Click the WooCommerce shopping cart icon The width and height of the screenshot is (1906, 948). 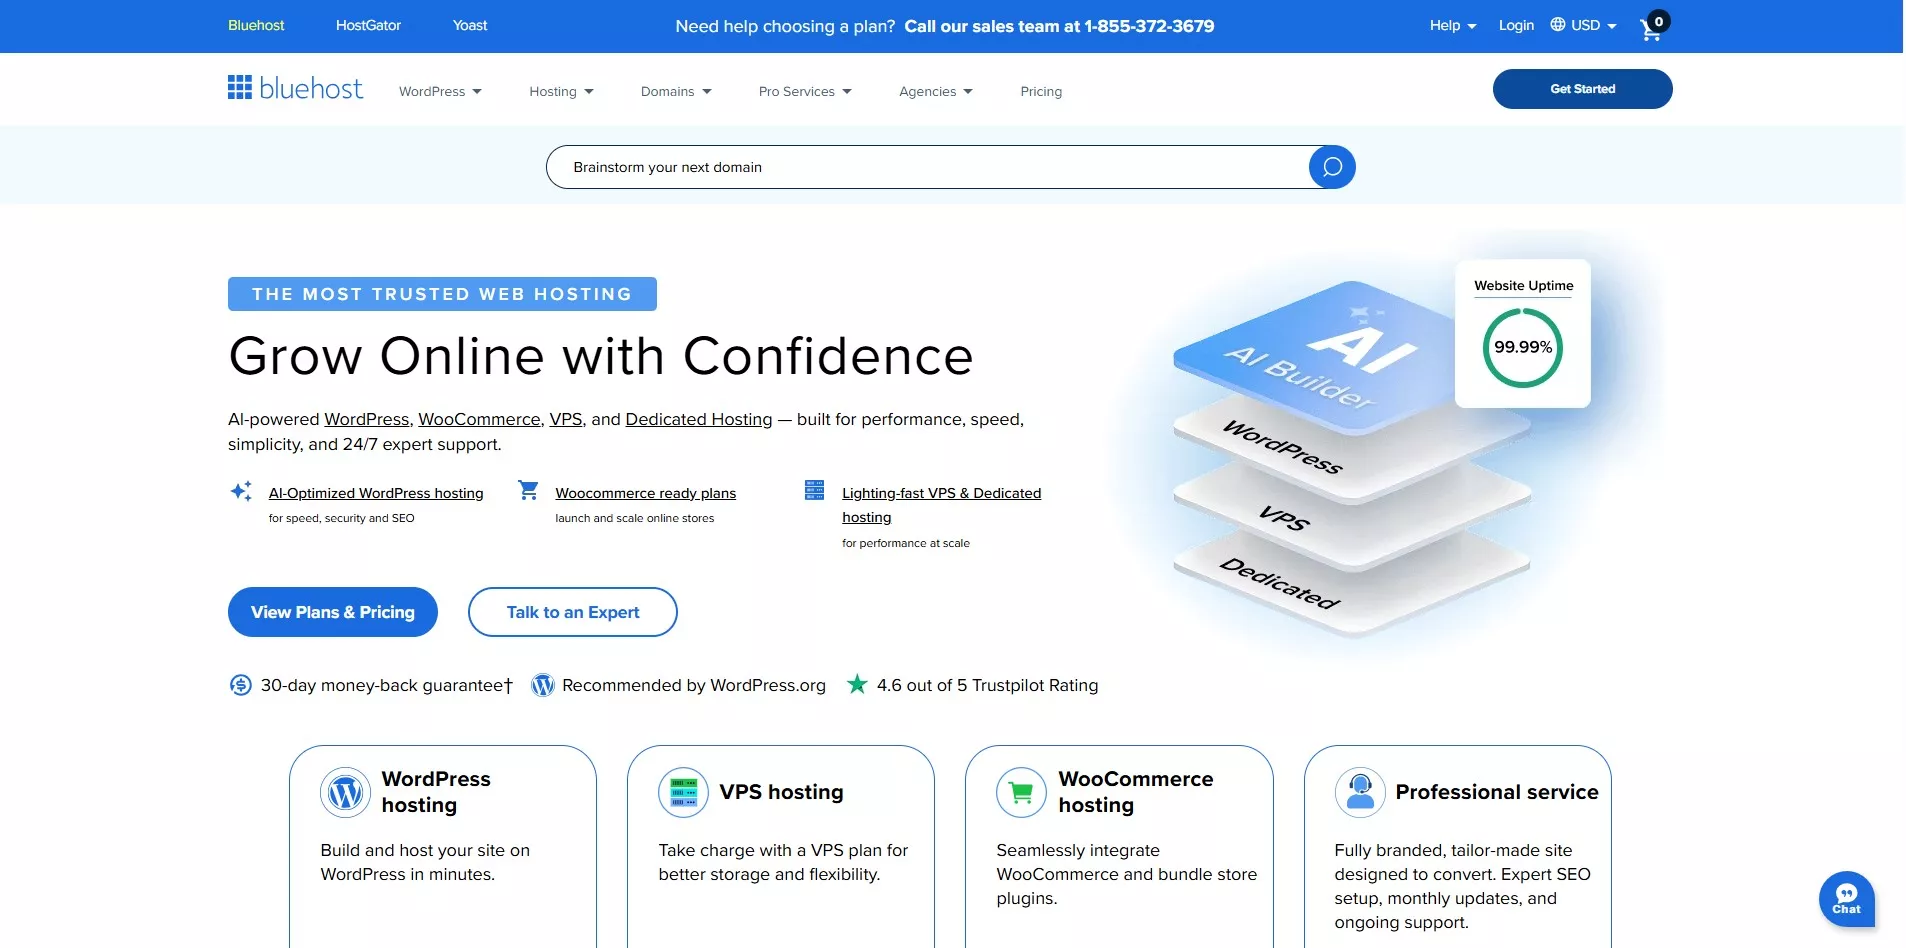(x=1022, y=791)
